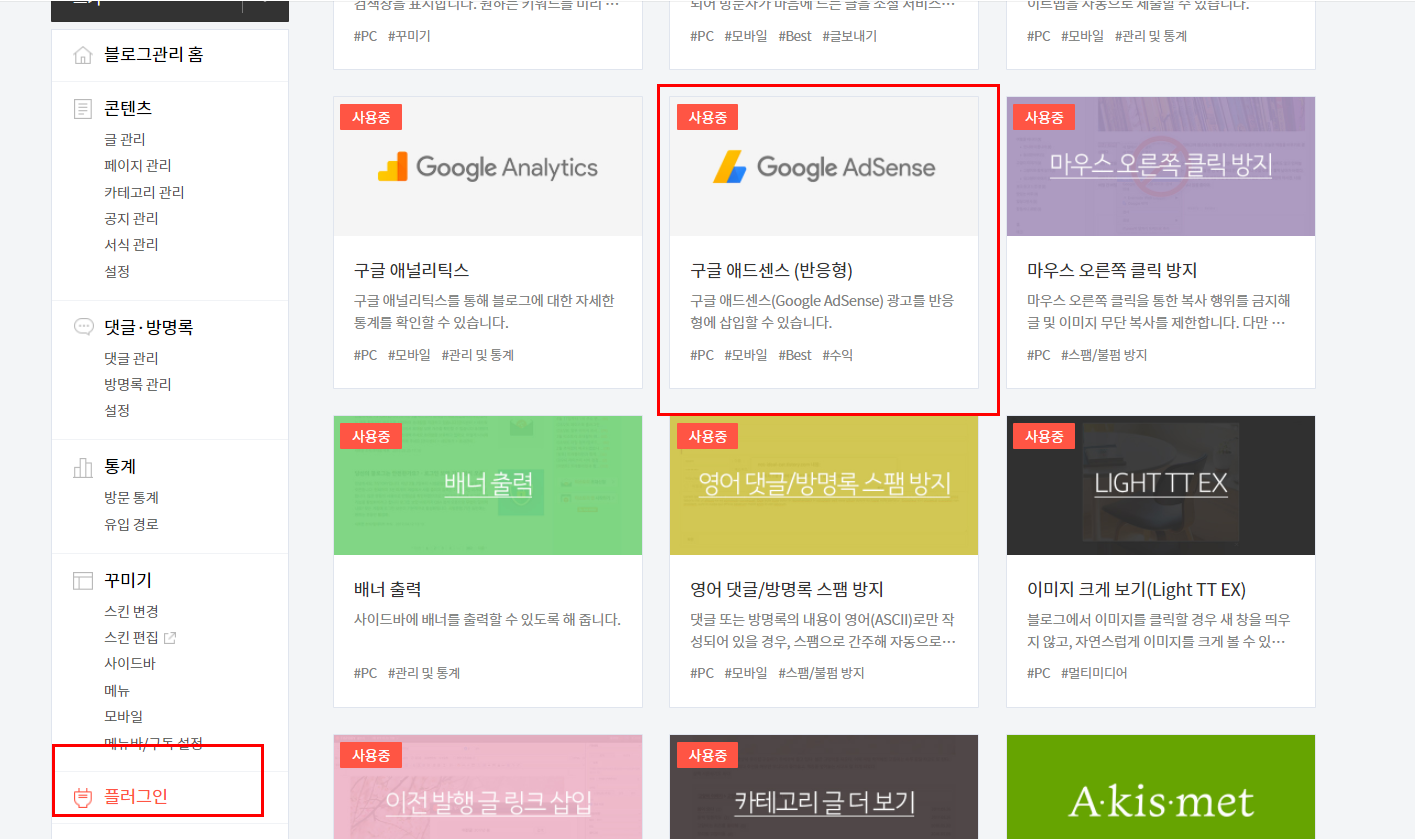Click the 통계 bar chart icon
1415x839 pixels.
(83, 467)
